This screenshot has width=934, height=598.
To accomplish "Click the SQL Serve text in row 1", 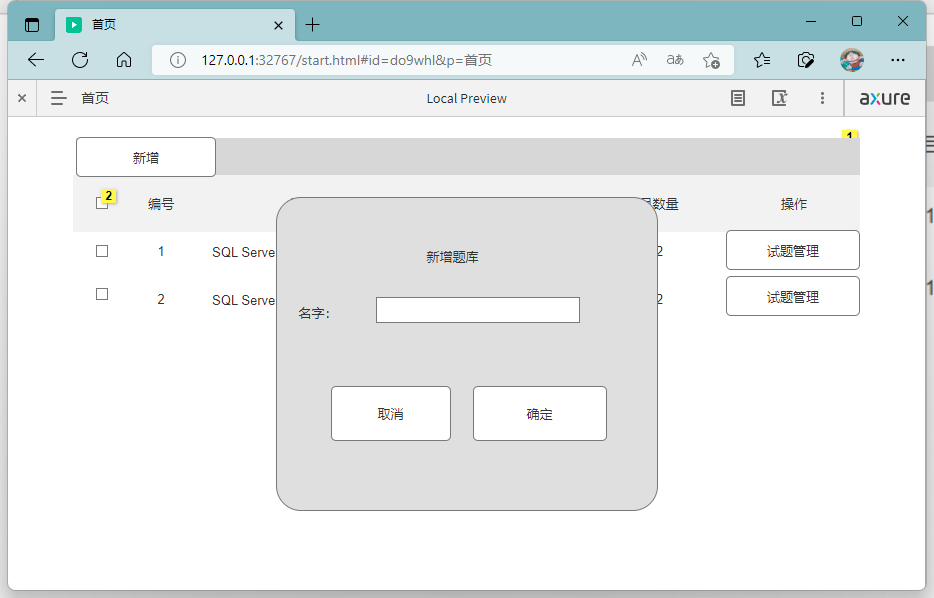I will click(244, 253).
